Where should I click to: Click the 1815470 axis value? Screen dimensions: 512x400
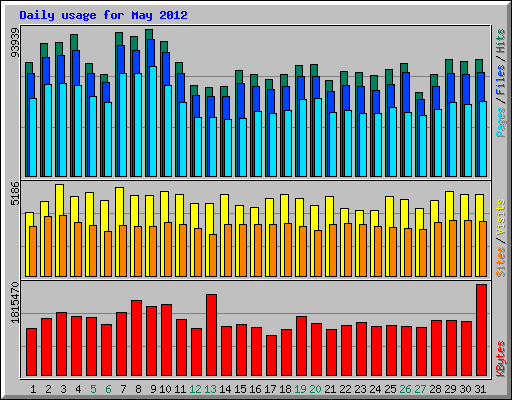tap(15, 303)
